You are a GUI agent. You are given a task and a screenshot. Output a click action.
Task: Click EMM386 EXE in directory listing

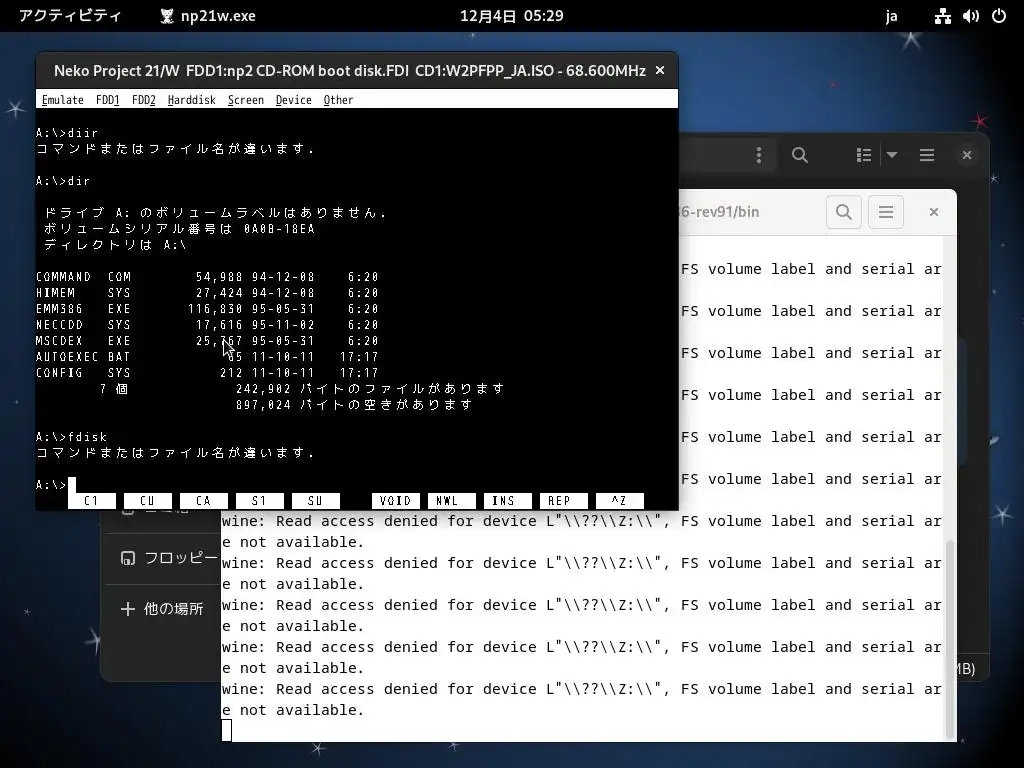tap(84, 309)
